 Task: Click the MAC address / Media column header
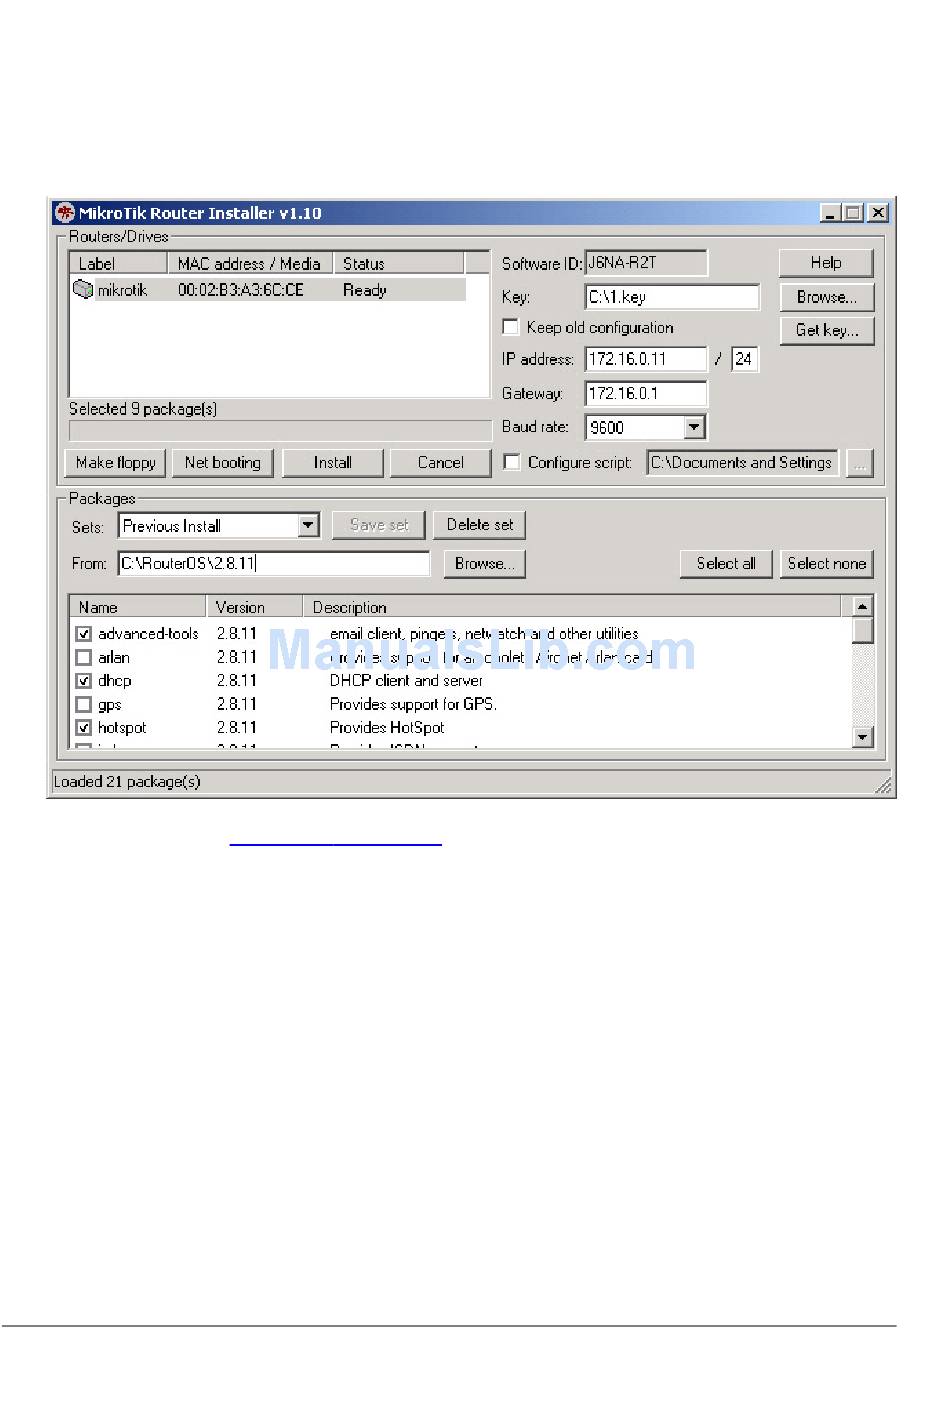click(x=250, y=263)
